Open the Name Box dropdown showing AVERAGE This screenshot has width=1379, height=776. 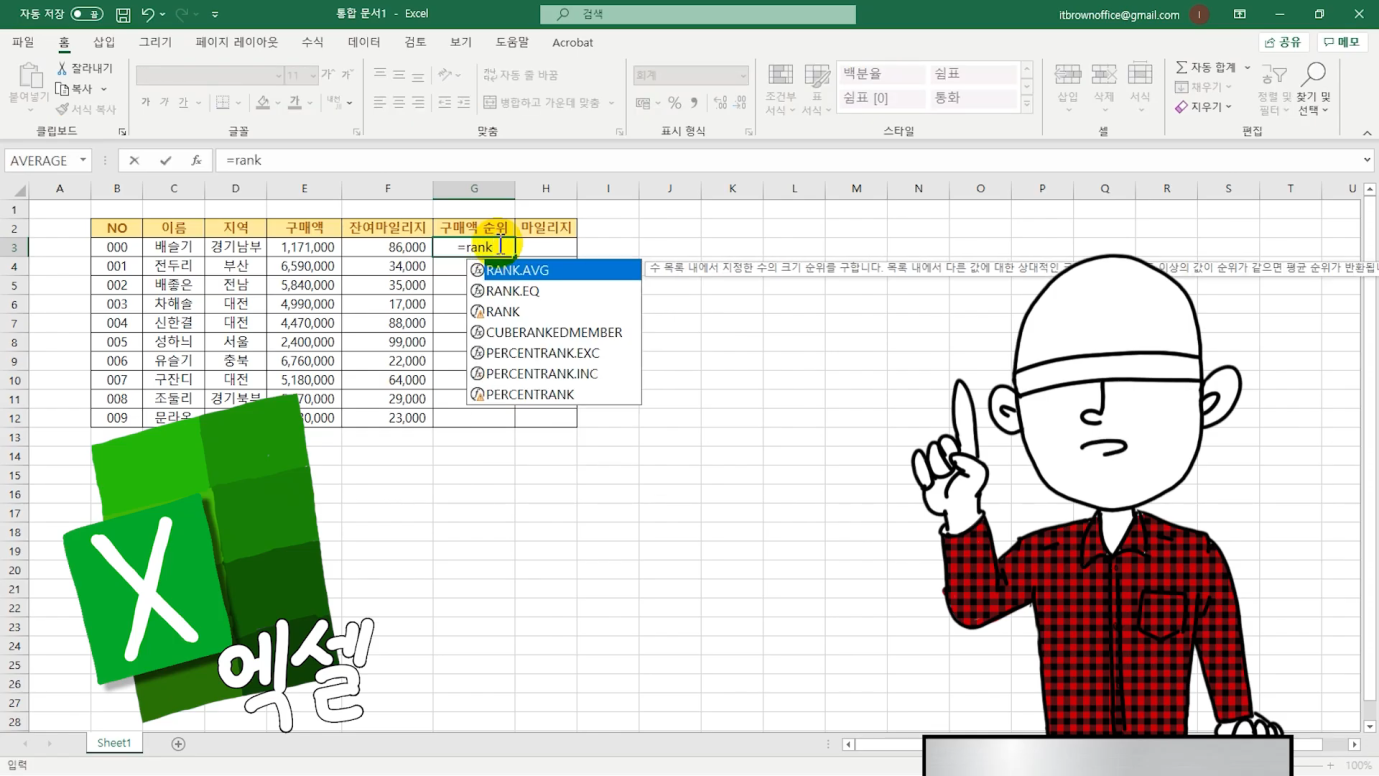83,161
